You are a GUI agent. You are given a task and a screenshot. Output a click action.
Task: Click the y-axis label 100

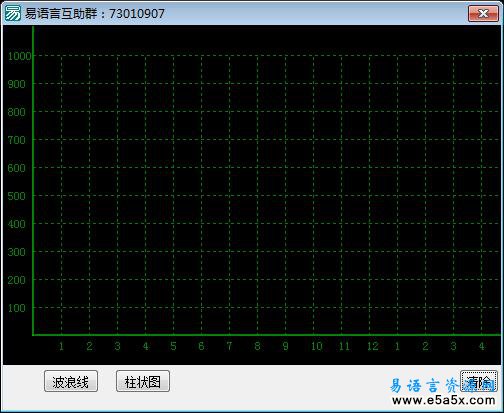(x=17, y=308)
